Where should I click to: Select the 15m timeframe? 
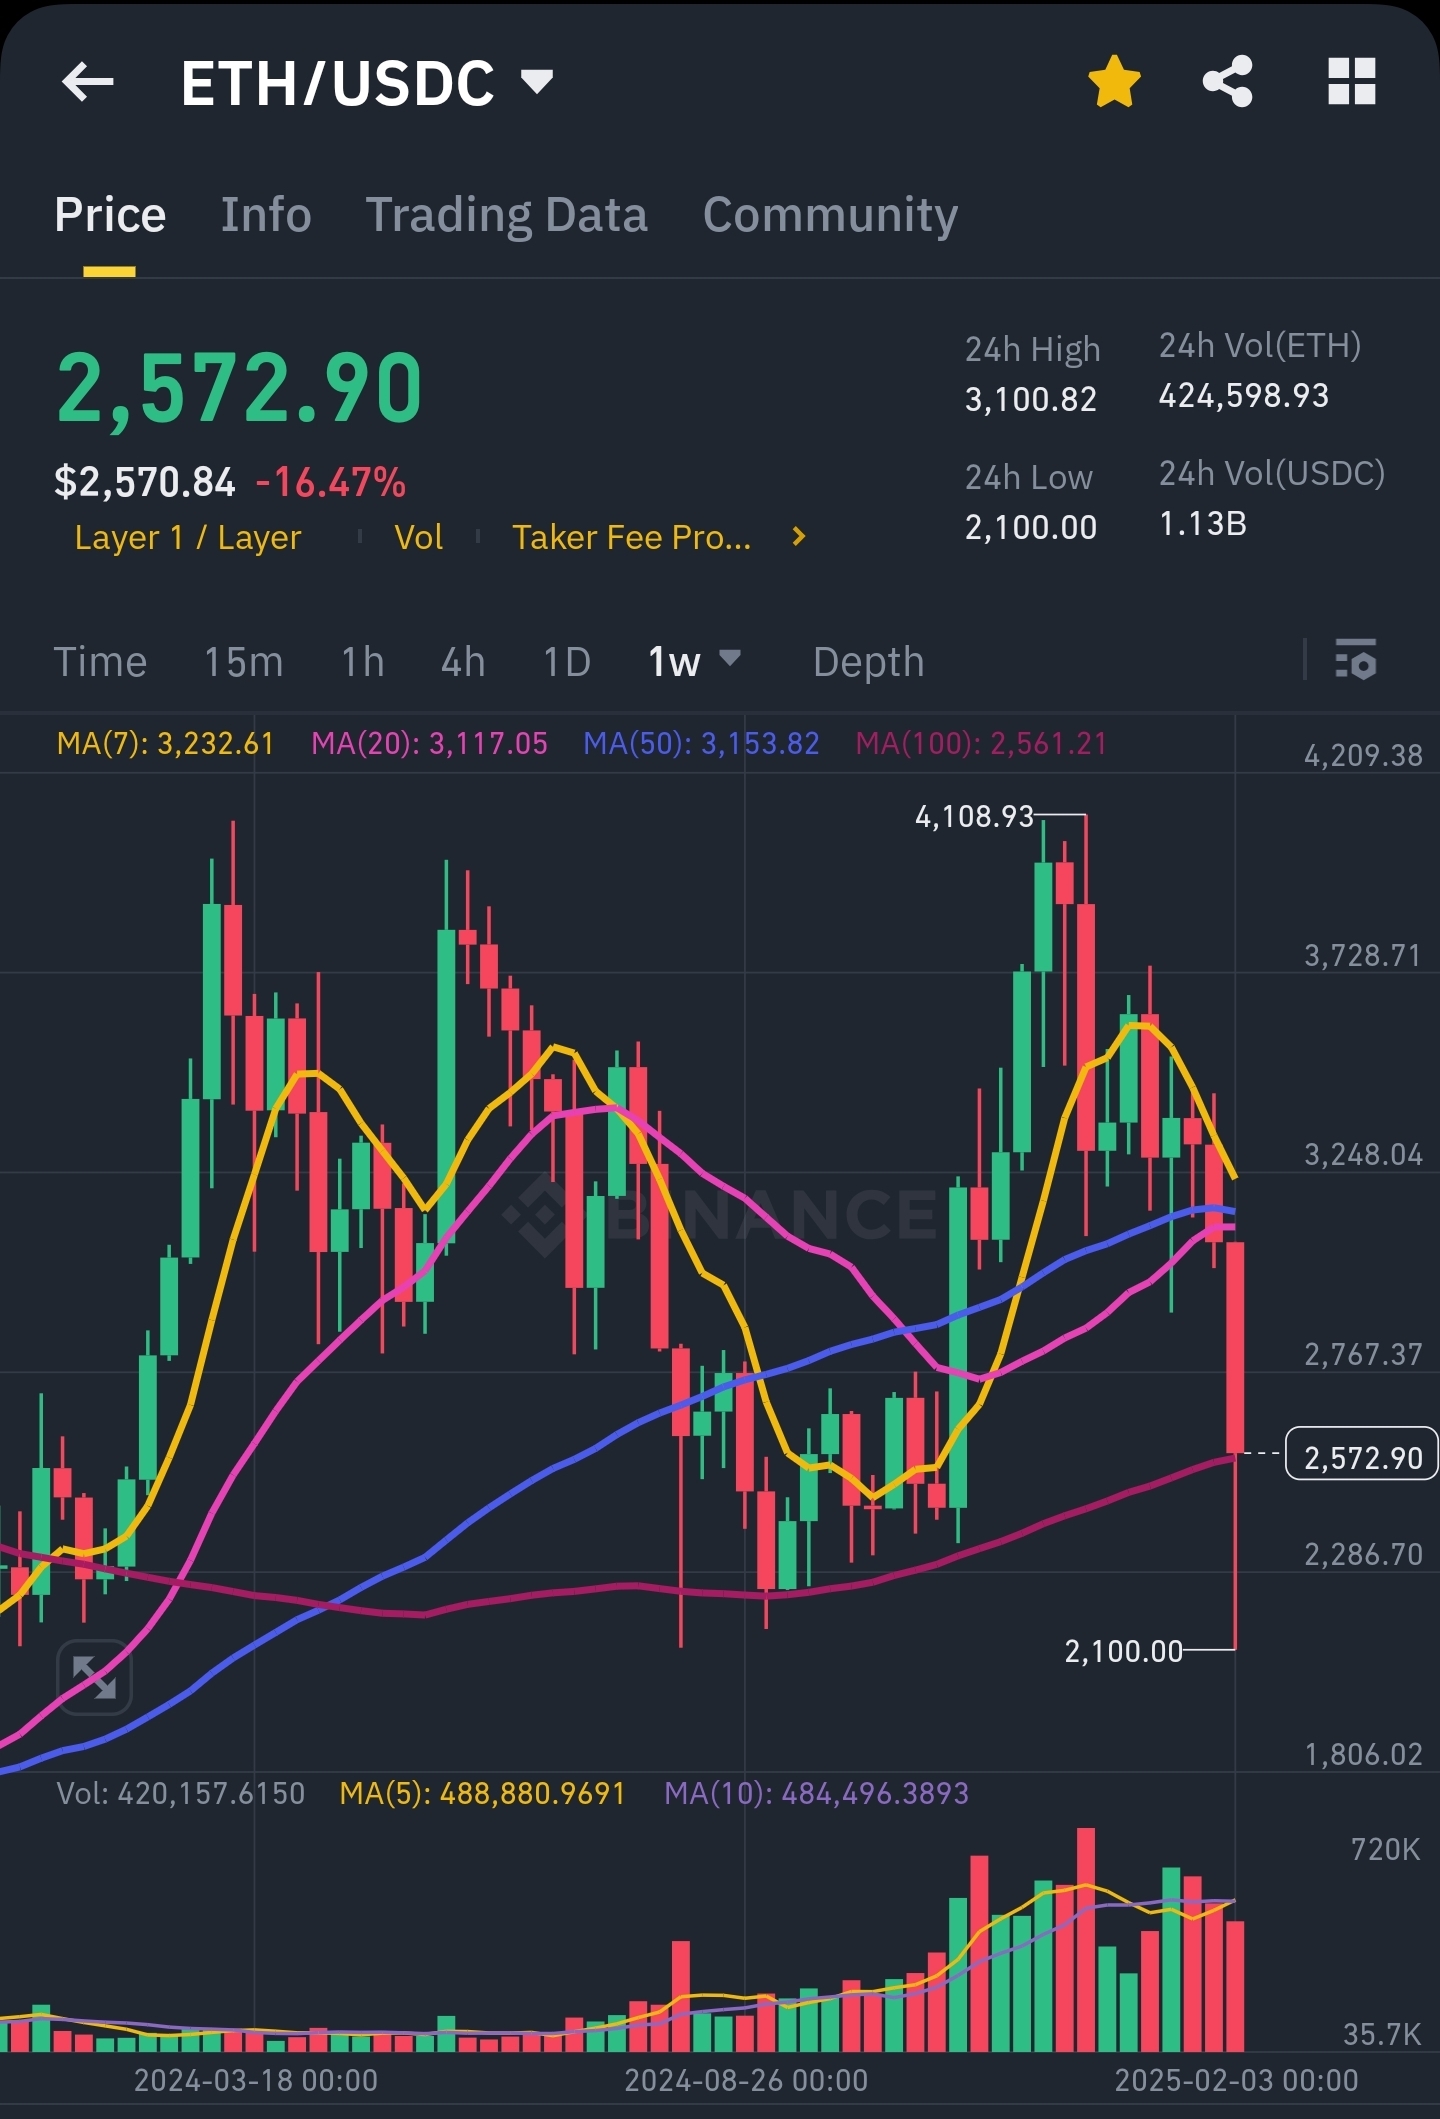click(243, 662)
